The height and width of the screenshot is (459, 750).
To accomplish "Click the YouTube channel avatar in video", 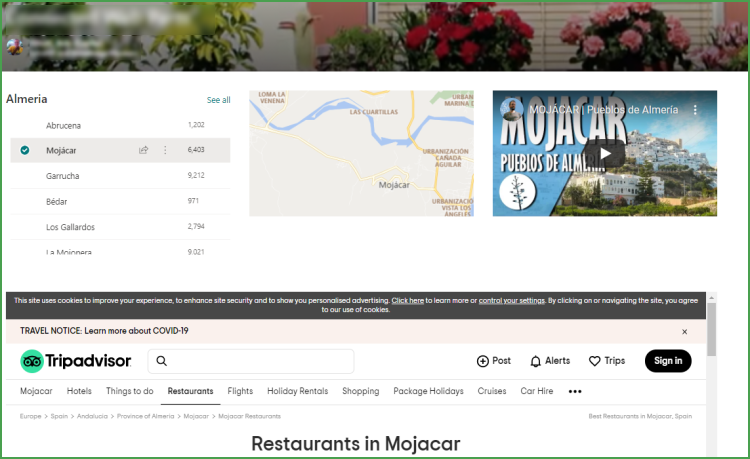I will tap(512, 109).
